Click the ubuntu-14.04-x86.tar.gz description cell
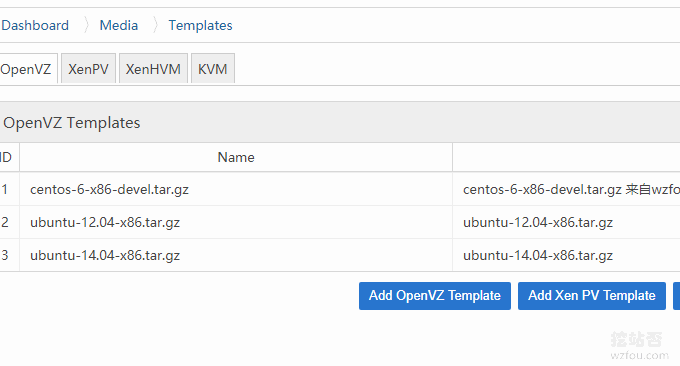This screenshot has width=680, height=366. point(566,255)
